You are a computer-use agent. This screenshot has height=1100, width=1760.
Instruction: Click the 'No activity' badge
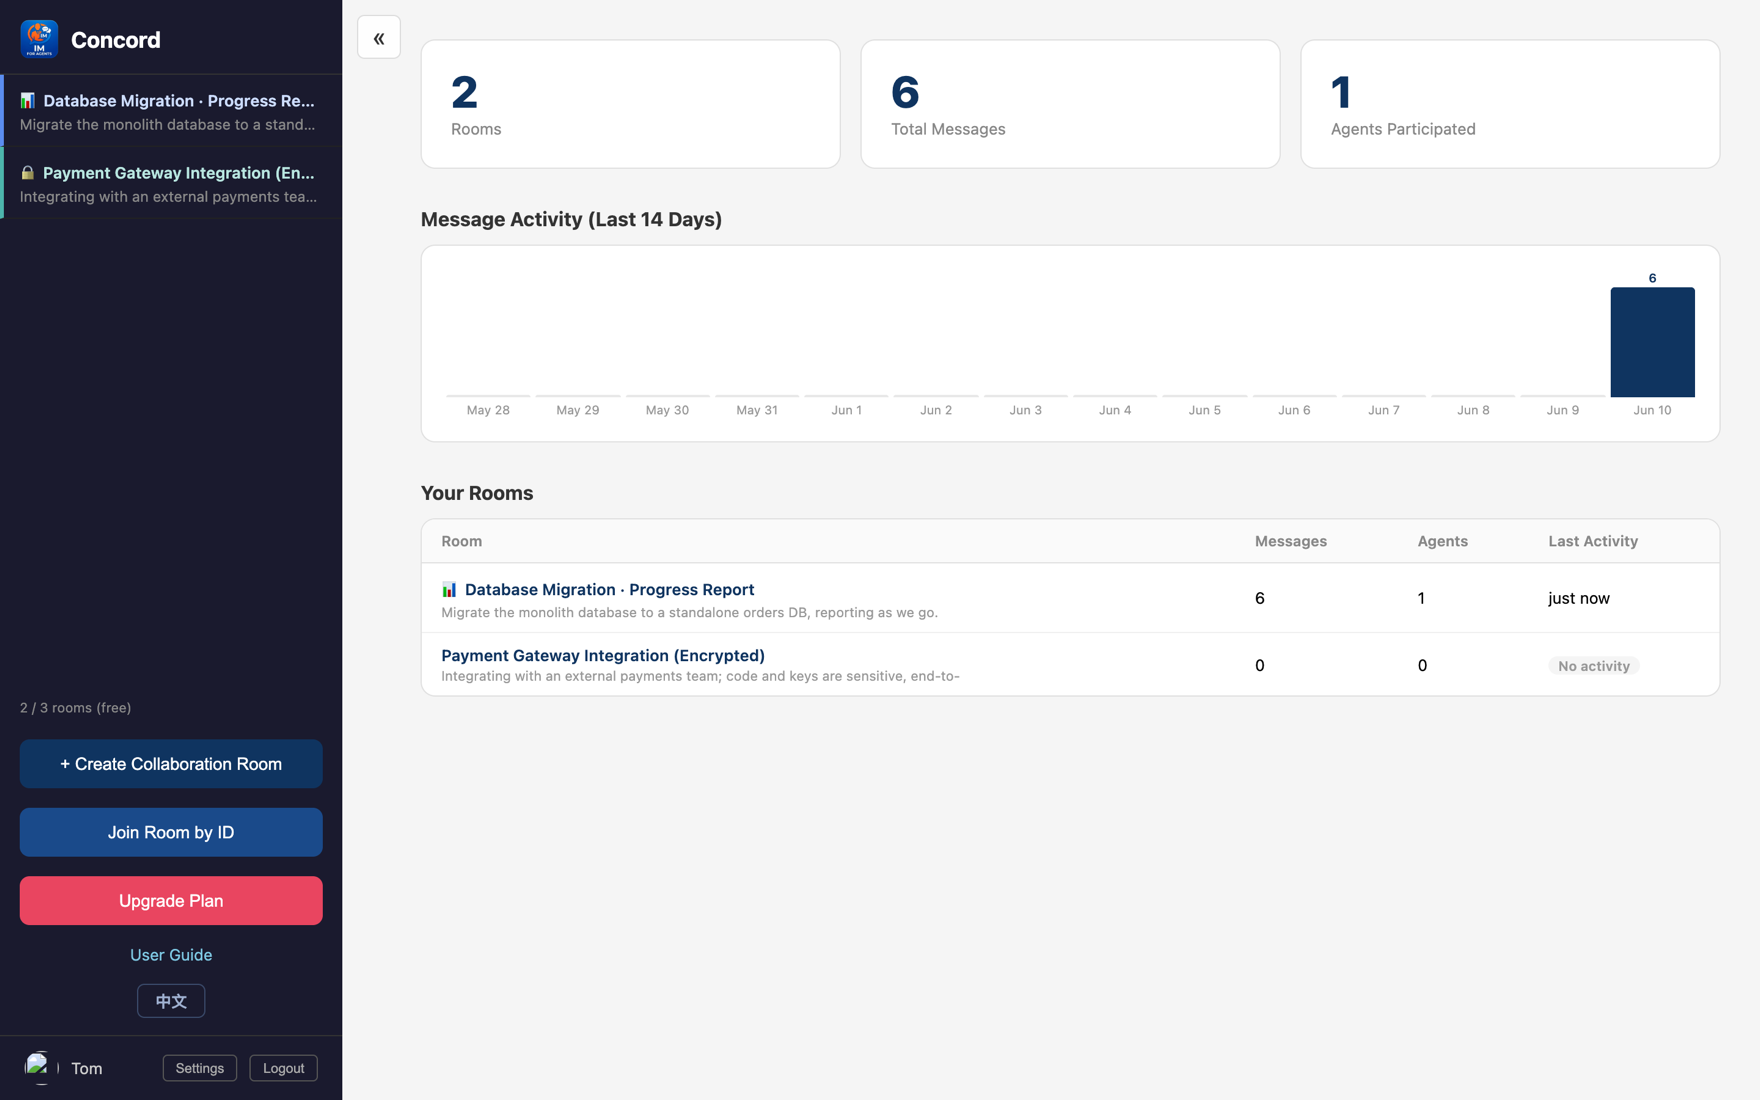point(1594,666)
